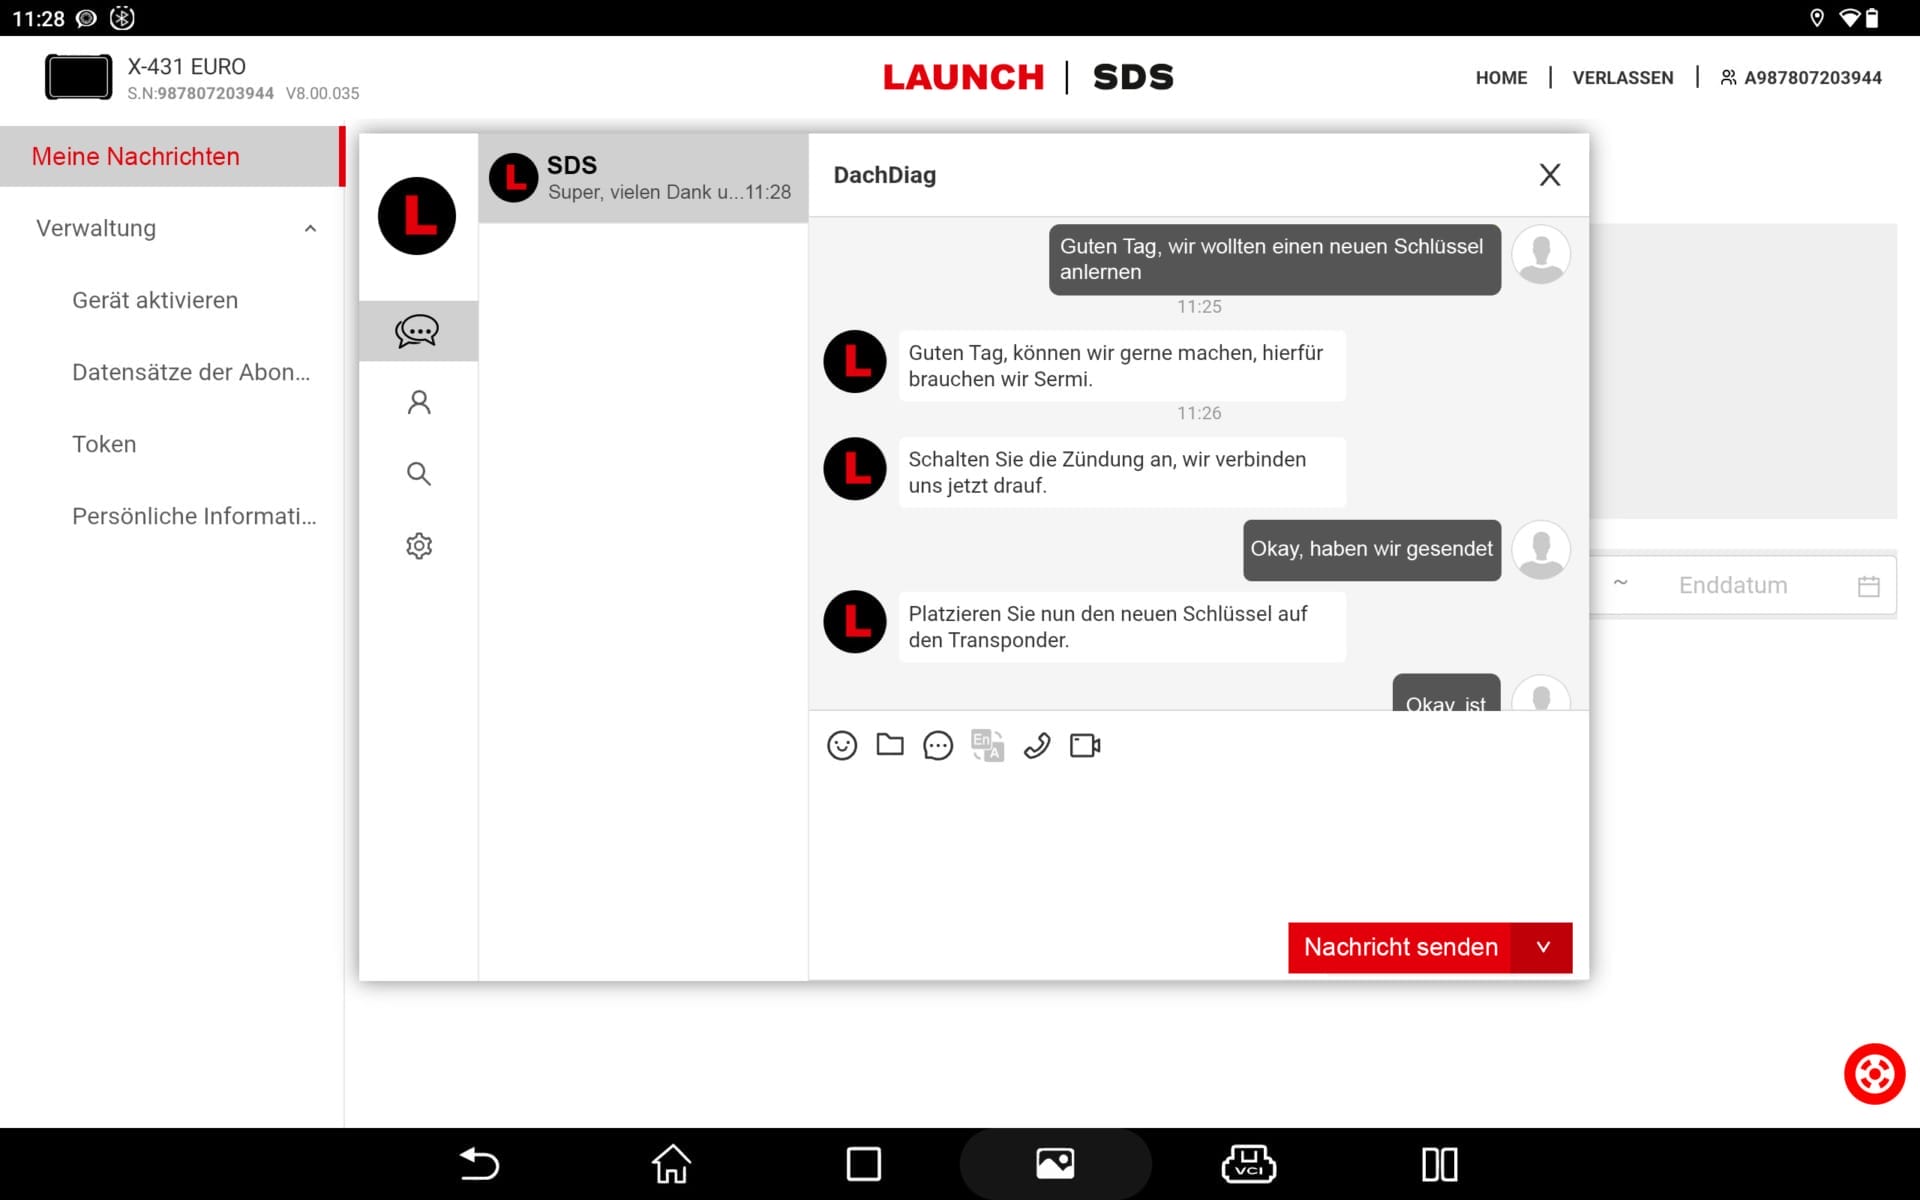The image size is (1920, 1200).
Task: Click the DachDiag chat title
Action: point(884,175)
